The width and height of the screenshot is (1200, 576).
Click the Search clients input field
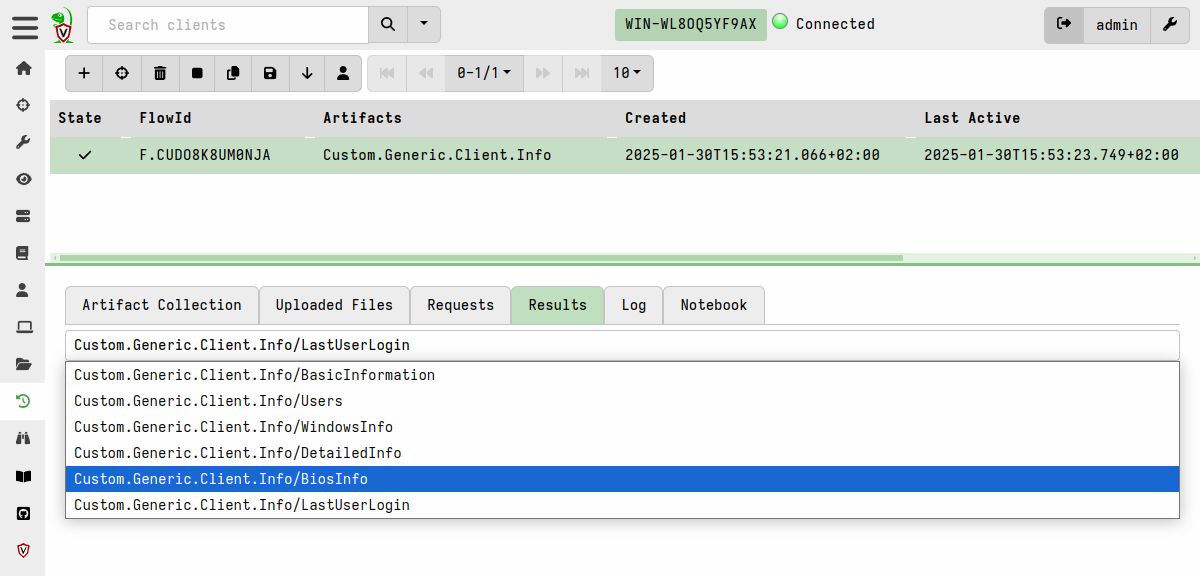coord(228,25)
